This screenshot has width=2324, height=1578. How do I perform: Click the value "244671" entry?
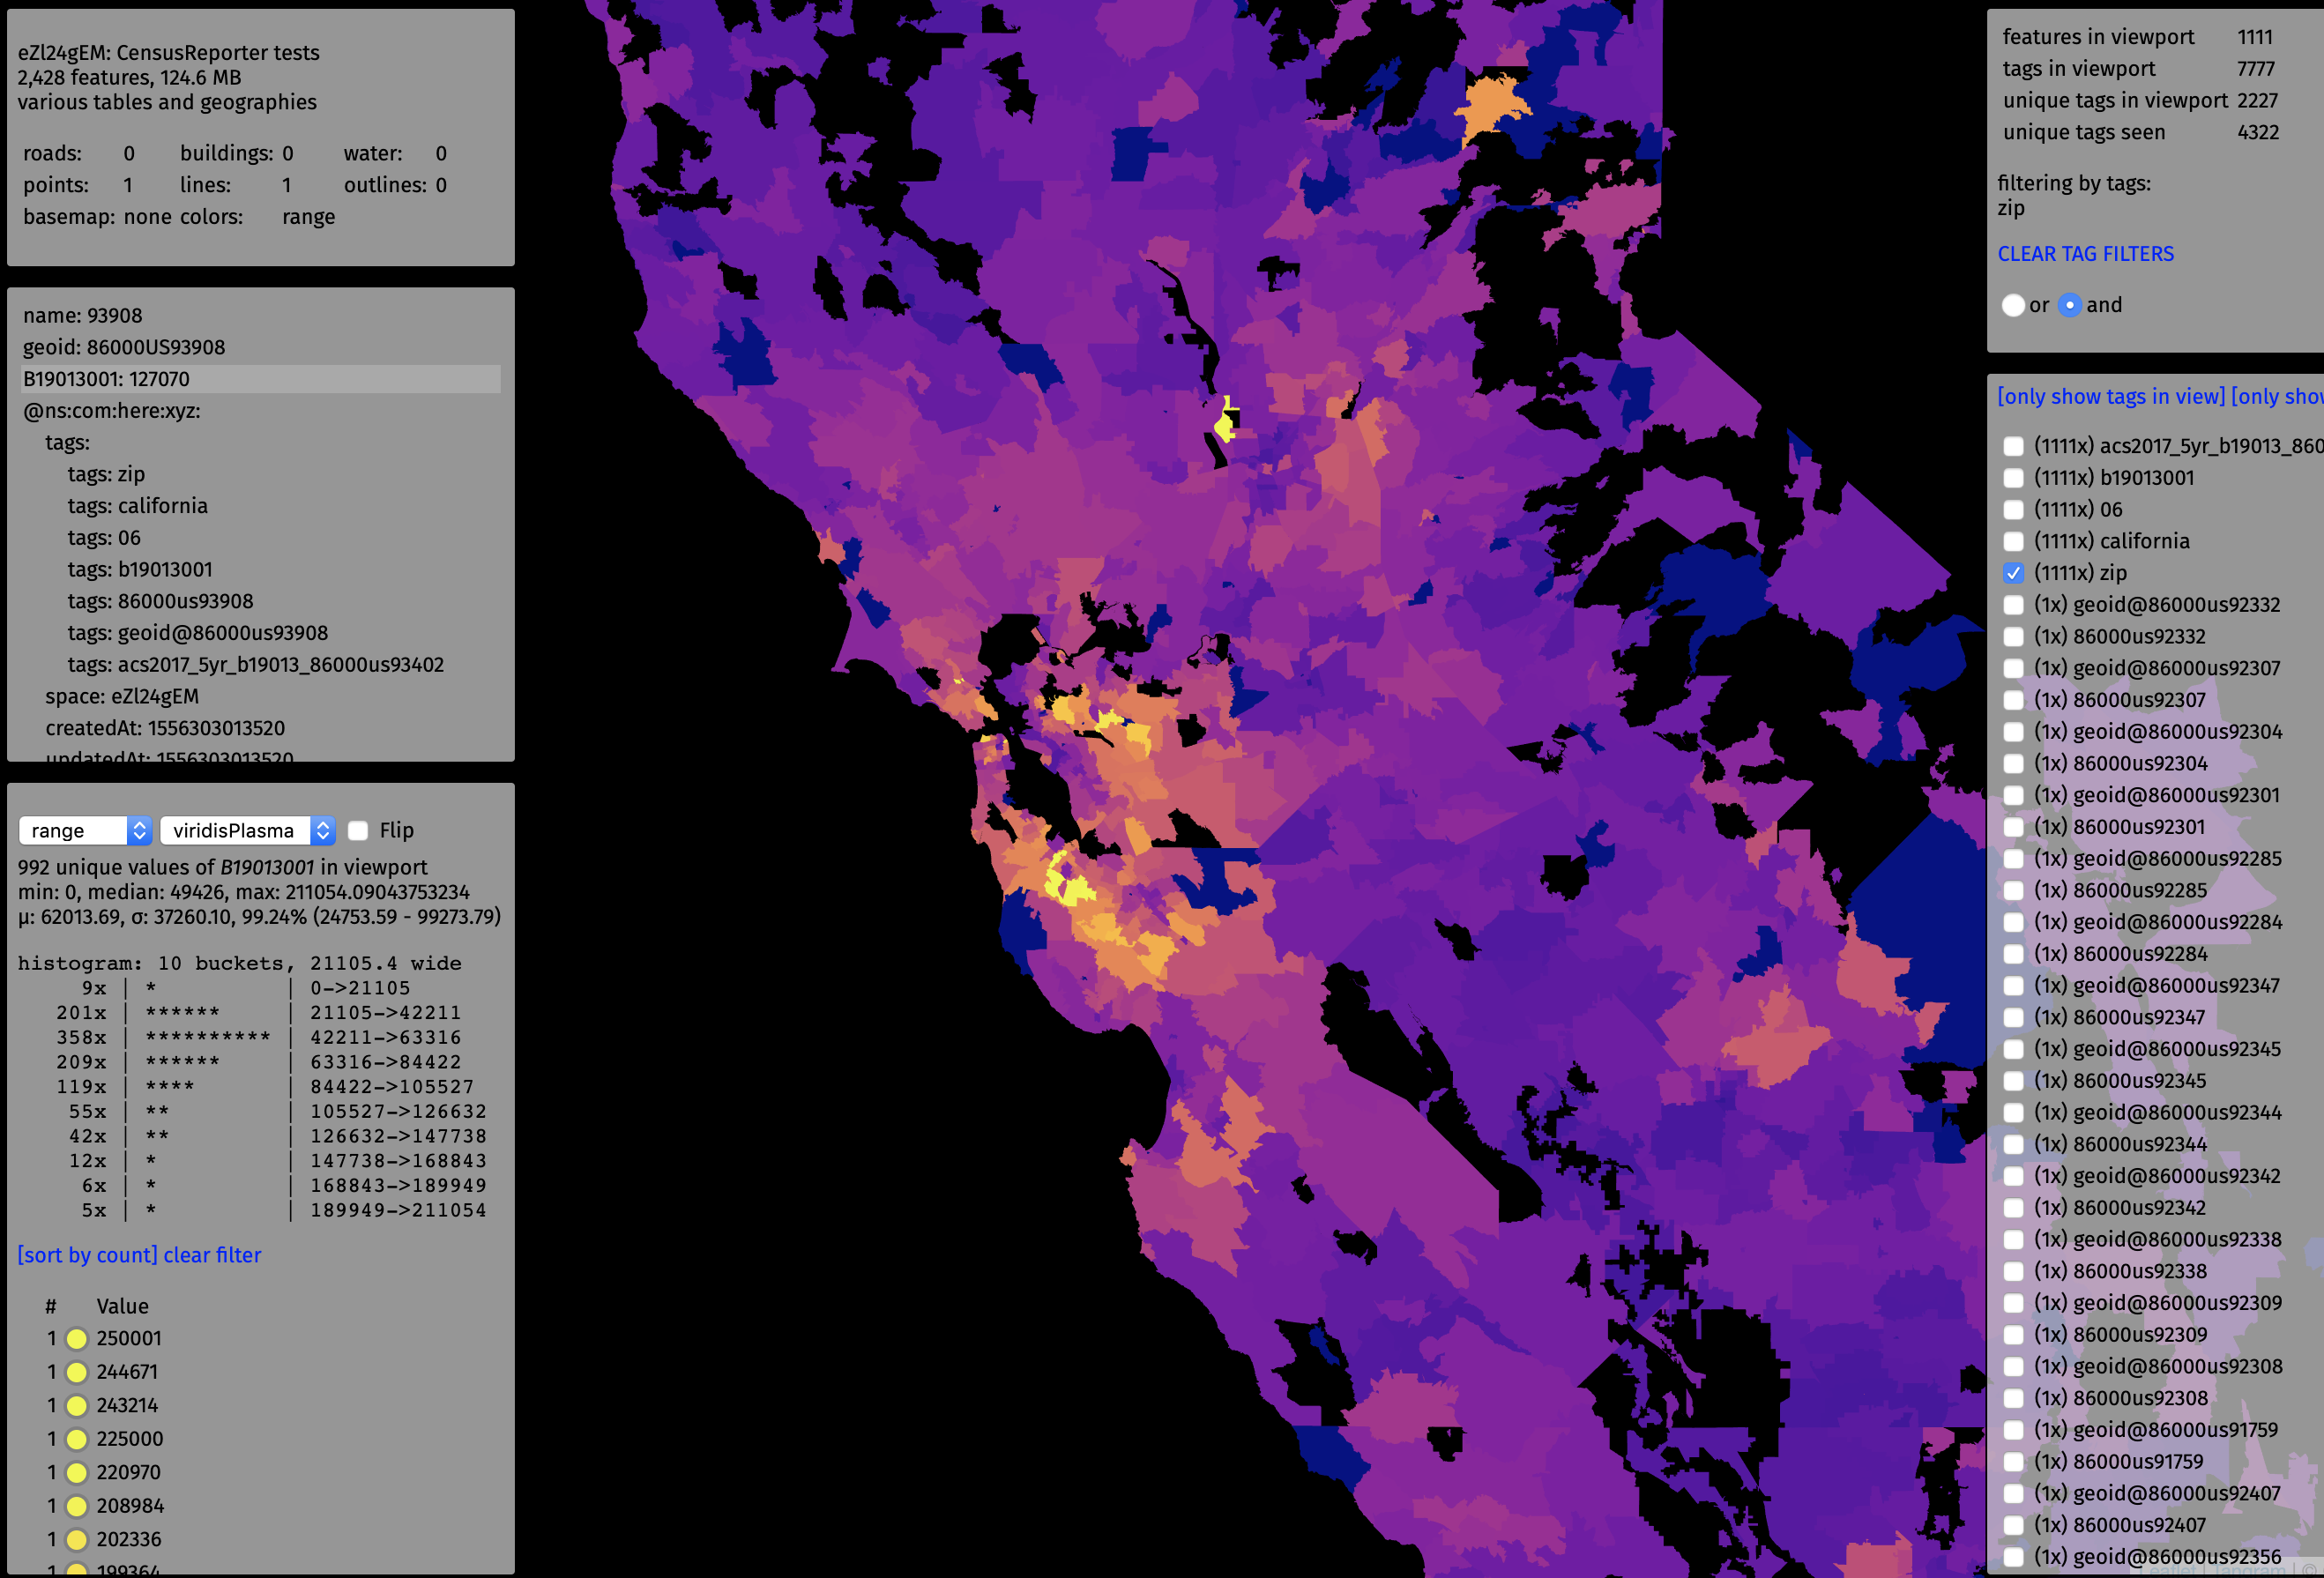pyautogui.click(x=126, y=1371)
